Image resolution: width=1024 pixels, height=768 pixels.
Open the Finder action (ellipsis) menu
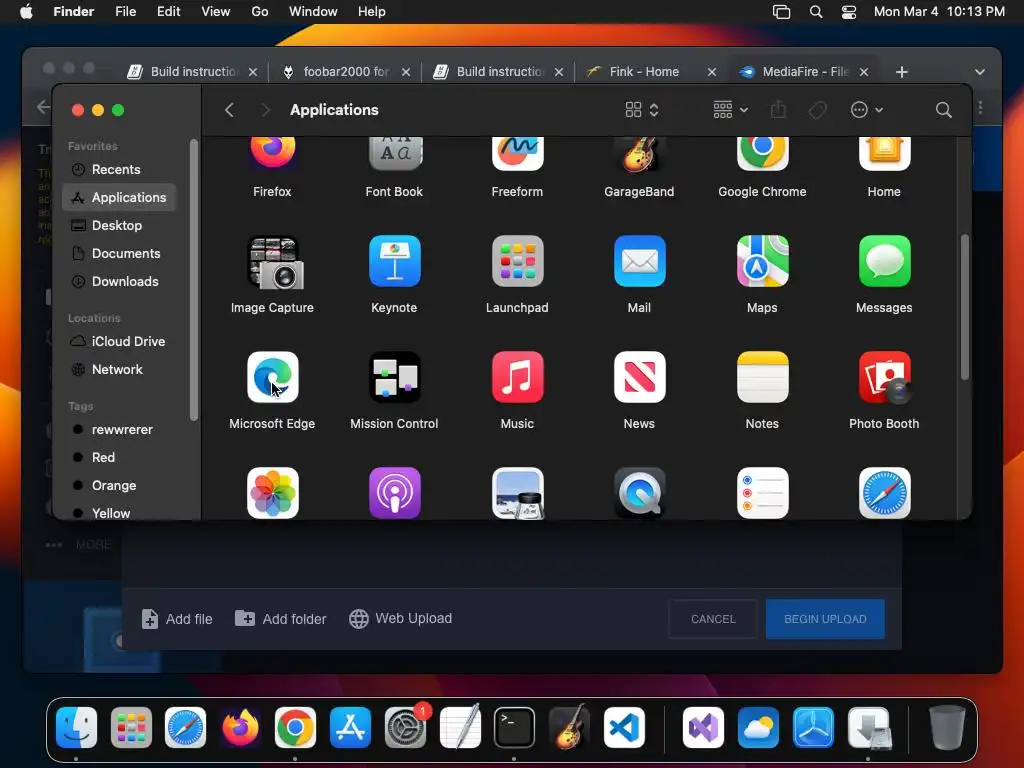867,110
